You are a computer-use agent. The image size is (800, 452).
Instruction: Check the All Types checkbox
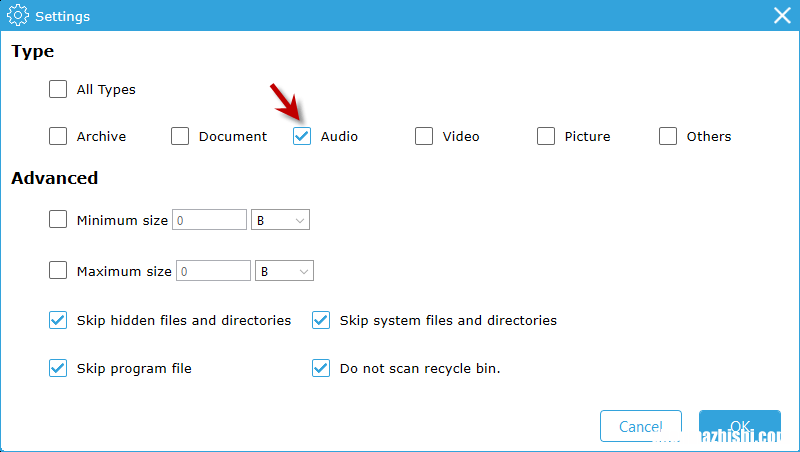(58, 89)
